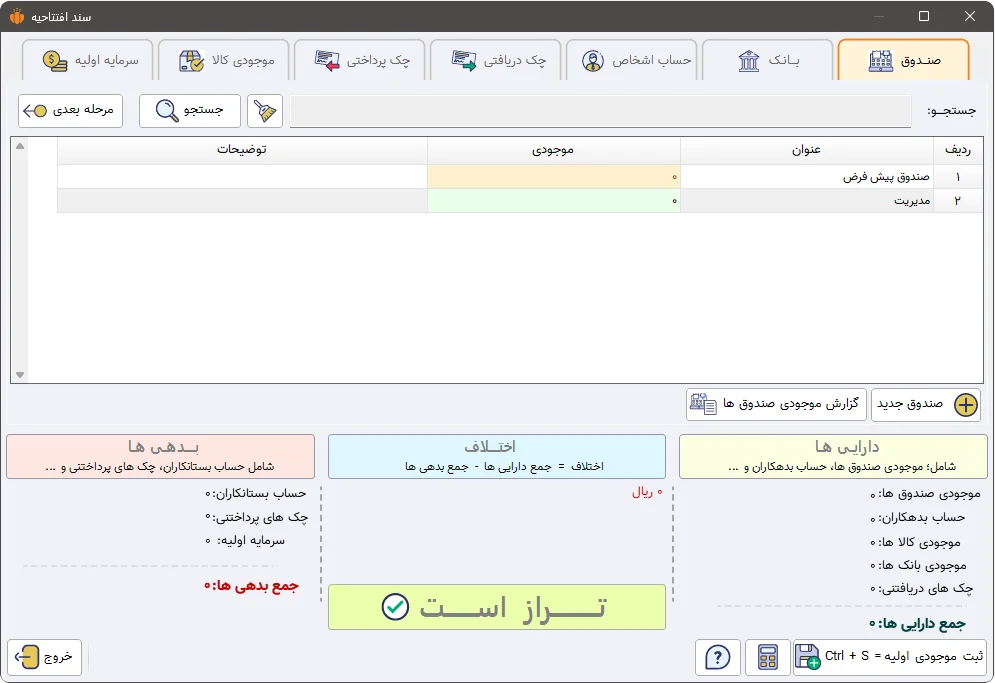Switch to the بانک tab
The height and width of the screenshot is (683, 995).
click(x=768, y=60)
